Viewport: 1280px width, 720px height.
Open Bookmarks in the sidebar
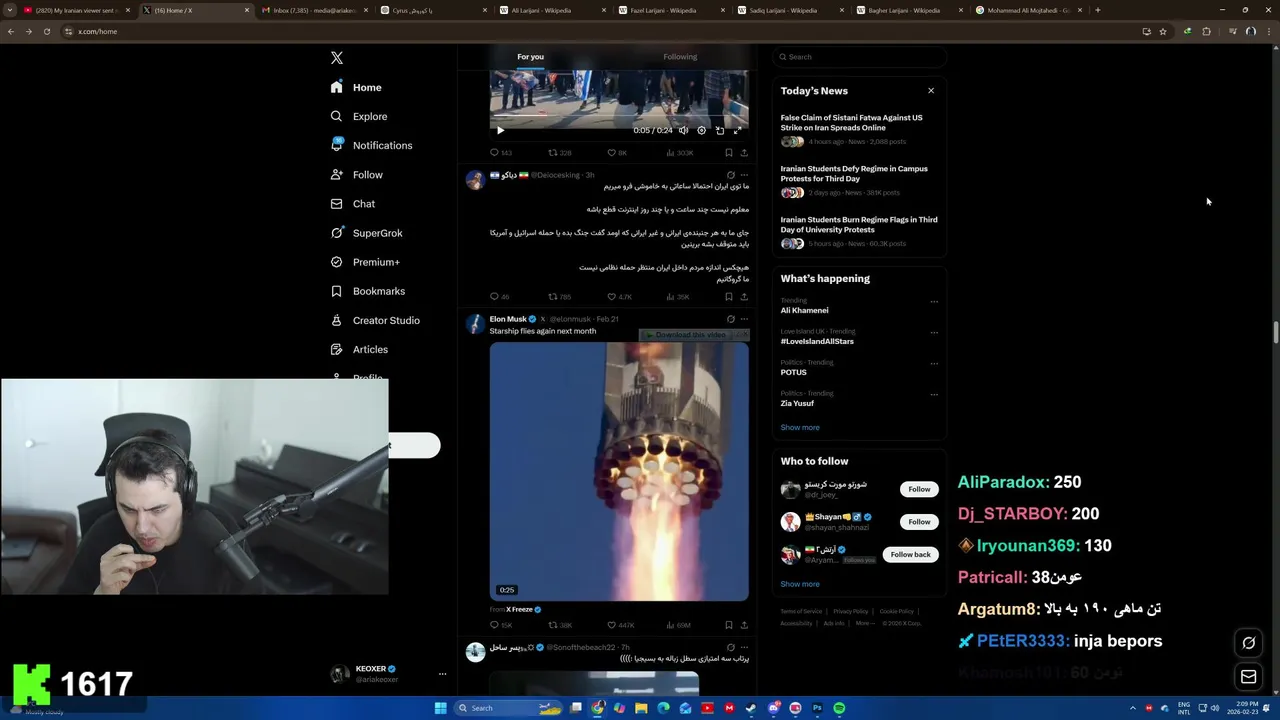(x=367, y=291)
